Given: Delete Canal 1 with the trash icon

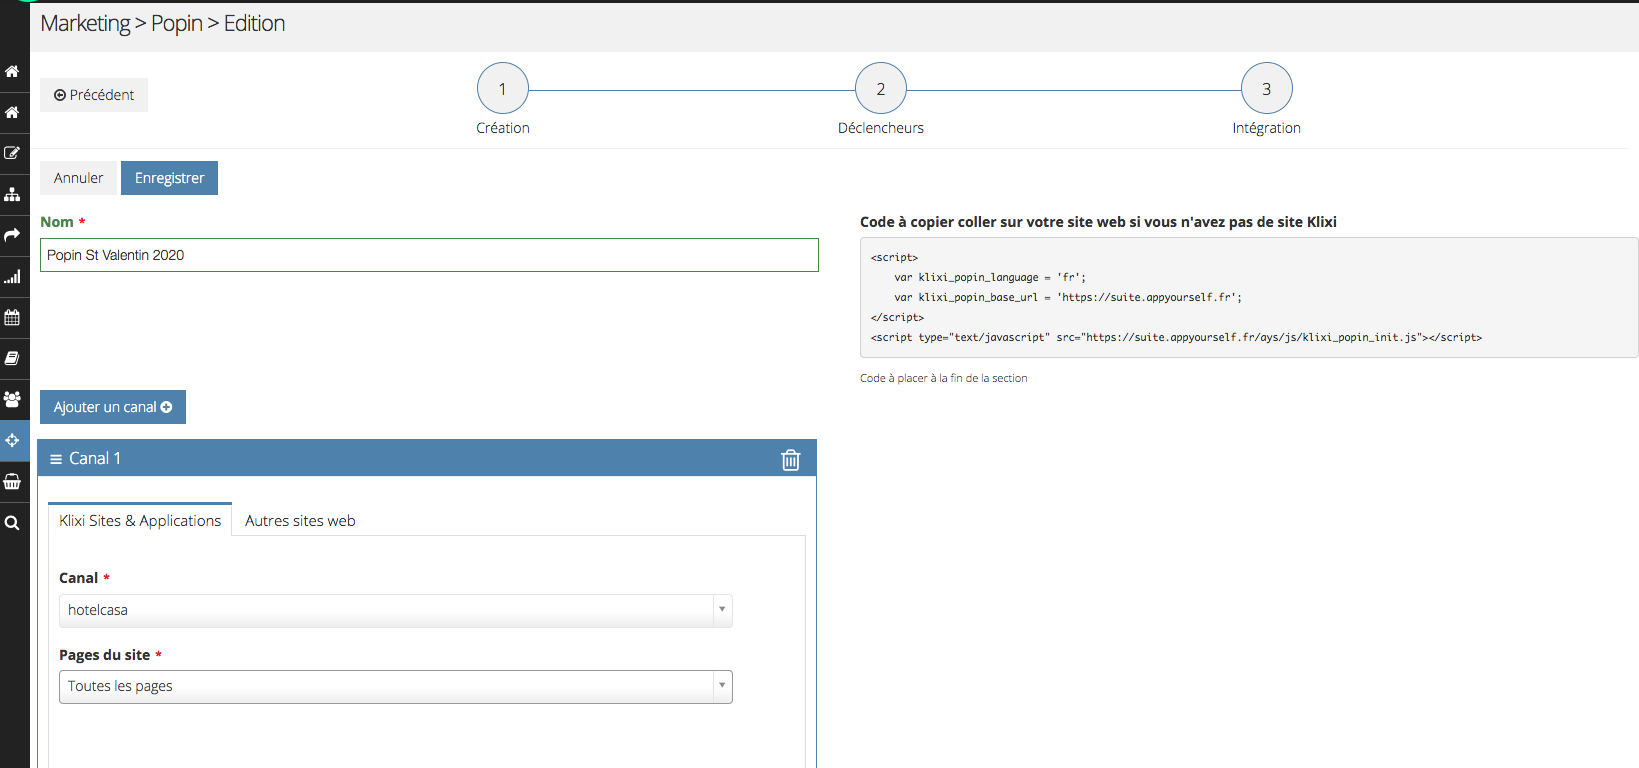Looking at the screenshot, I should pos(790,459).
